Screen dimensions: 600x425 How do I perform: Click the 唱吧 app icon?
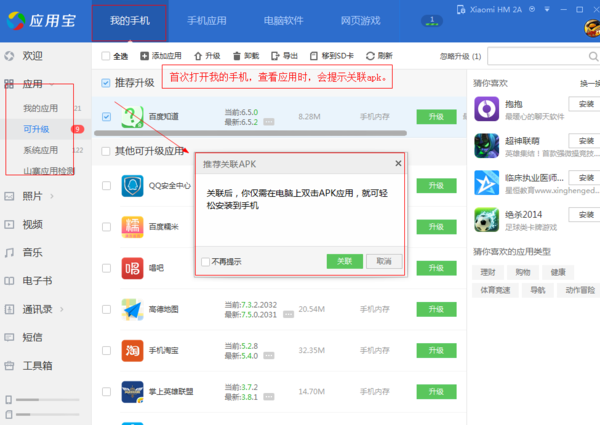click(x=132, y=268)
